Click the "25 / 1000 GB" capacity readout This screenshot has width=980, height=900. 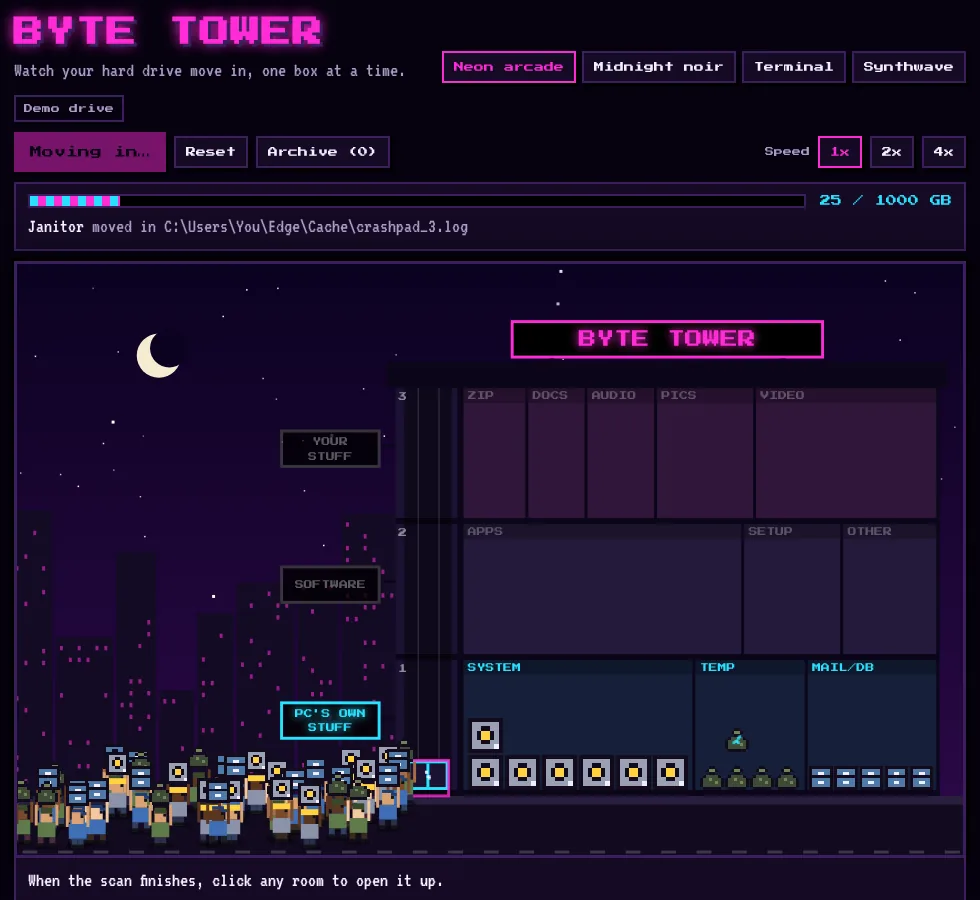[x=885, y=200]
